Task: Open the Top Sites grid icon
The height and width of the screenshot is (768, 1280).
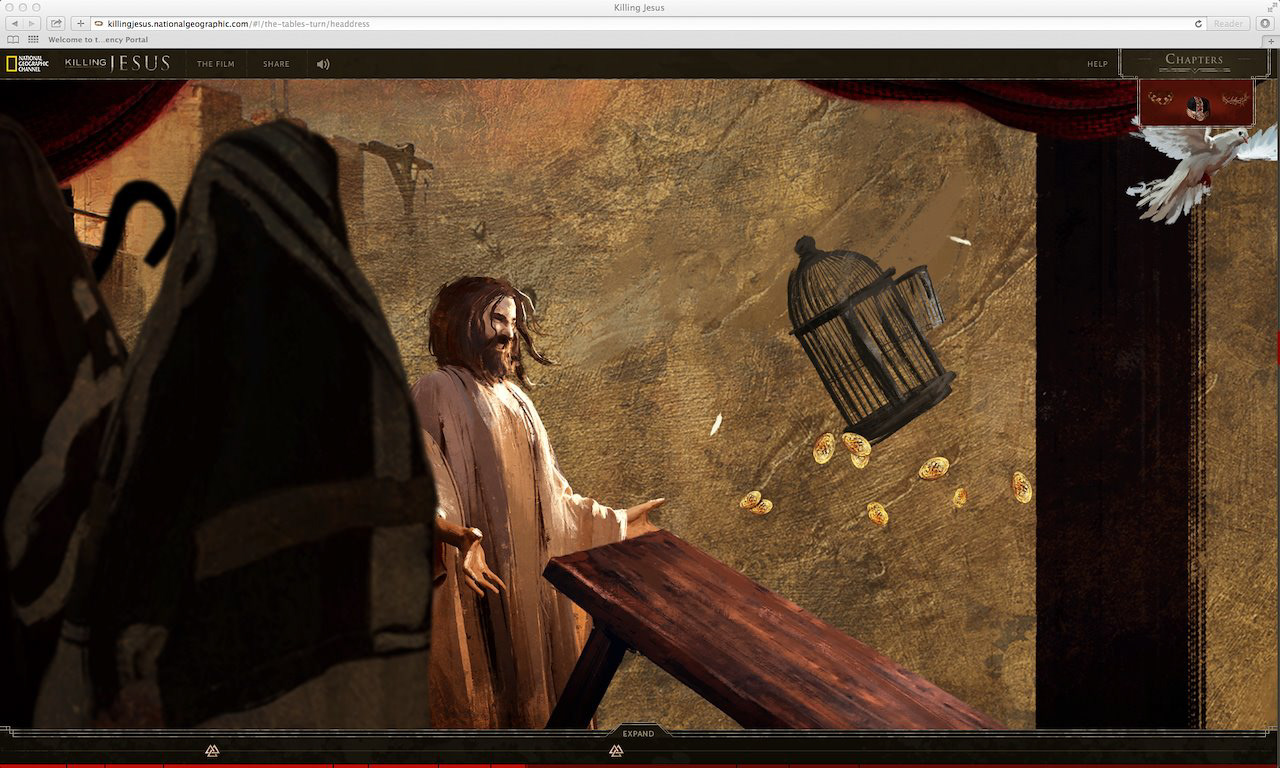Action: [33, 39]
